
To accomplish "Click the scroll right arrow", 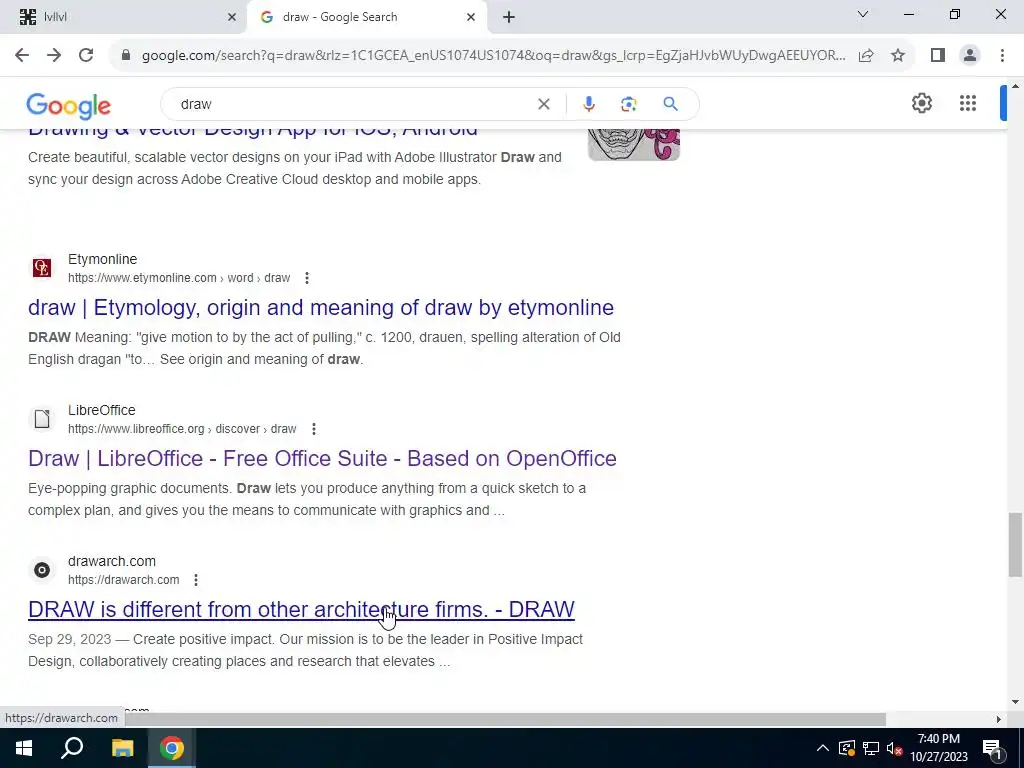I will [x=999, y=719].
